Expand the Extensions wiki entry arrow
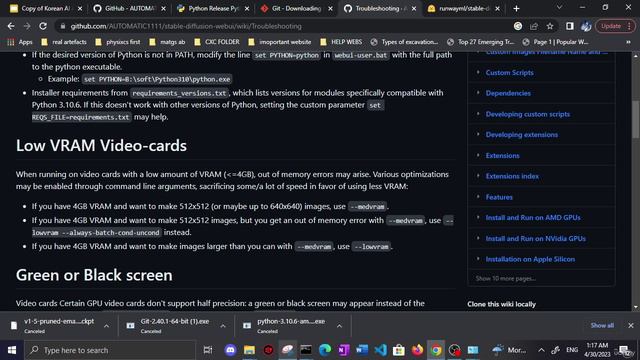640x360 pixels. coord(478,155)
